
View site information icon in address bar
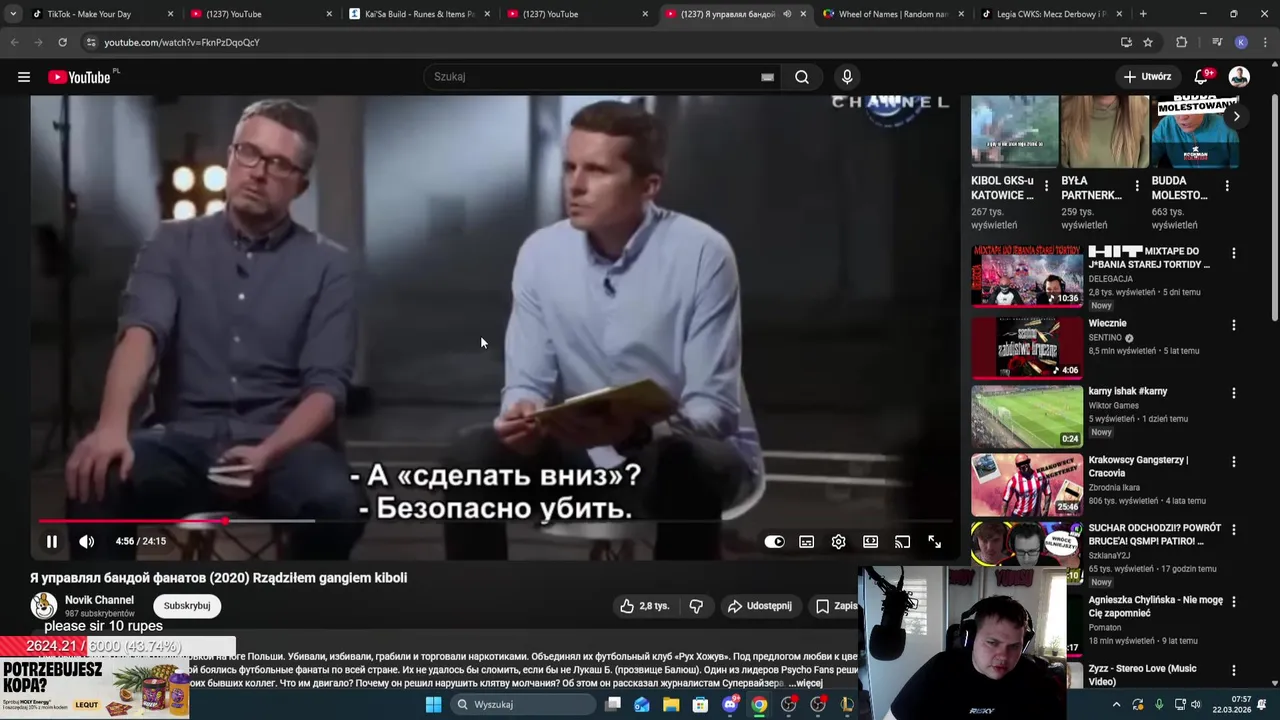[x=91, y=42]
